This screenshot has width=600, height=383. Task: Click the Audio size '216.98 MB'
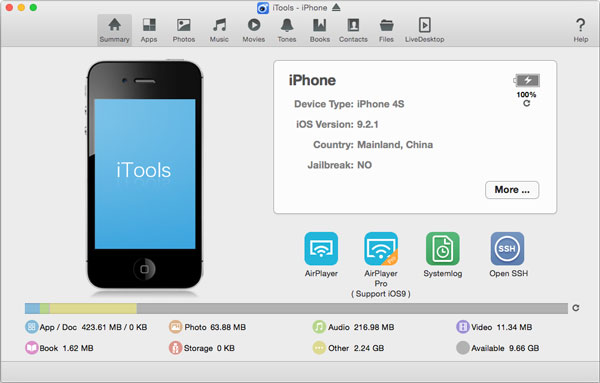pos(374,327)
